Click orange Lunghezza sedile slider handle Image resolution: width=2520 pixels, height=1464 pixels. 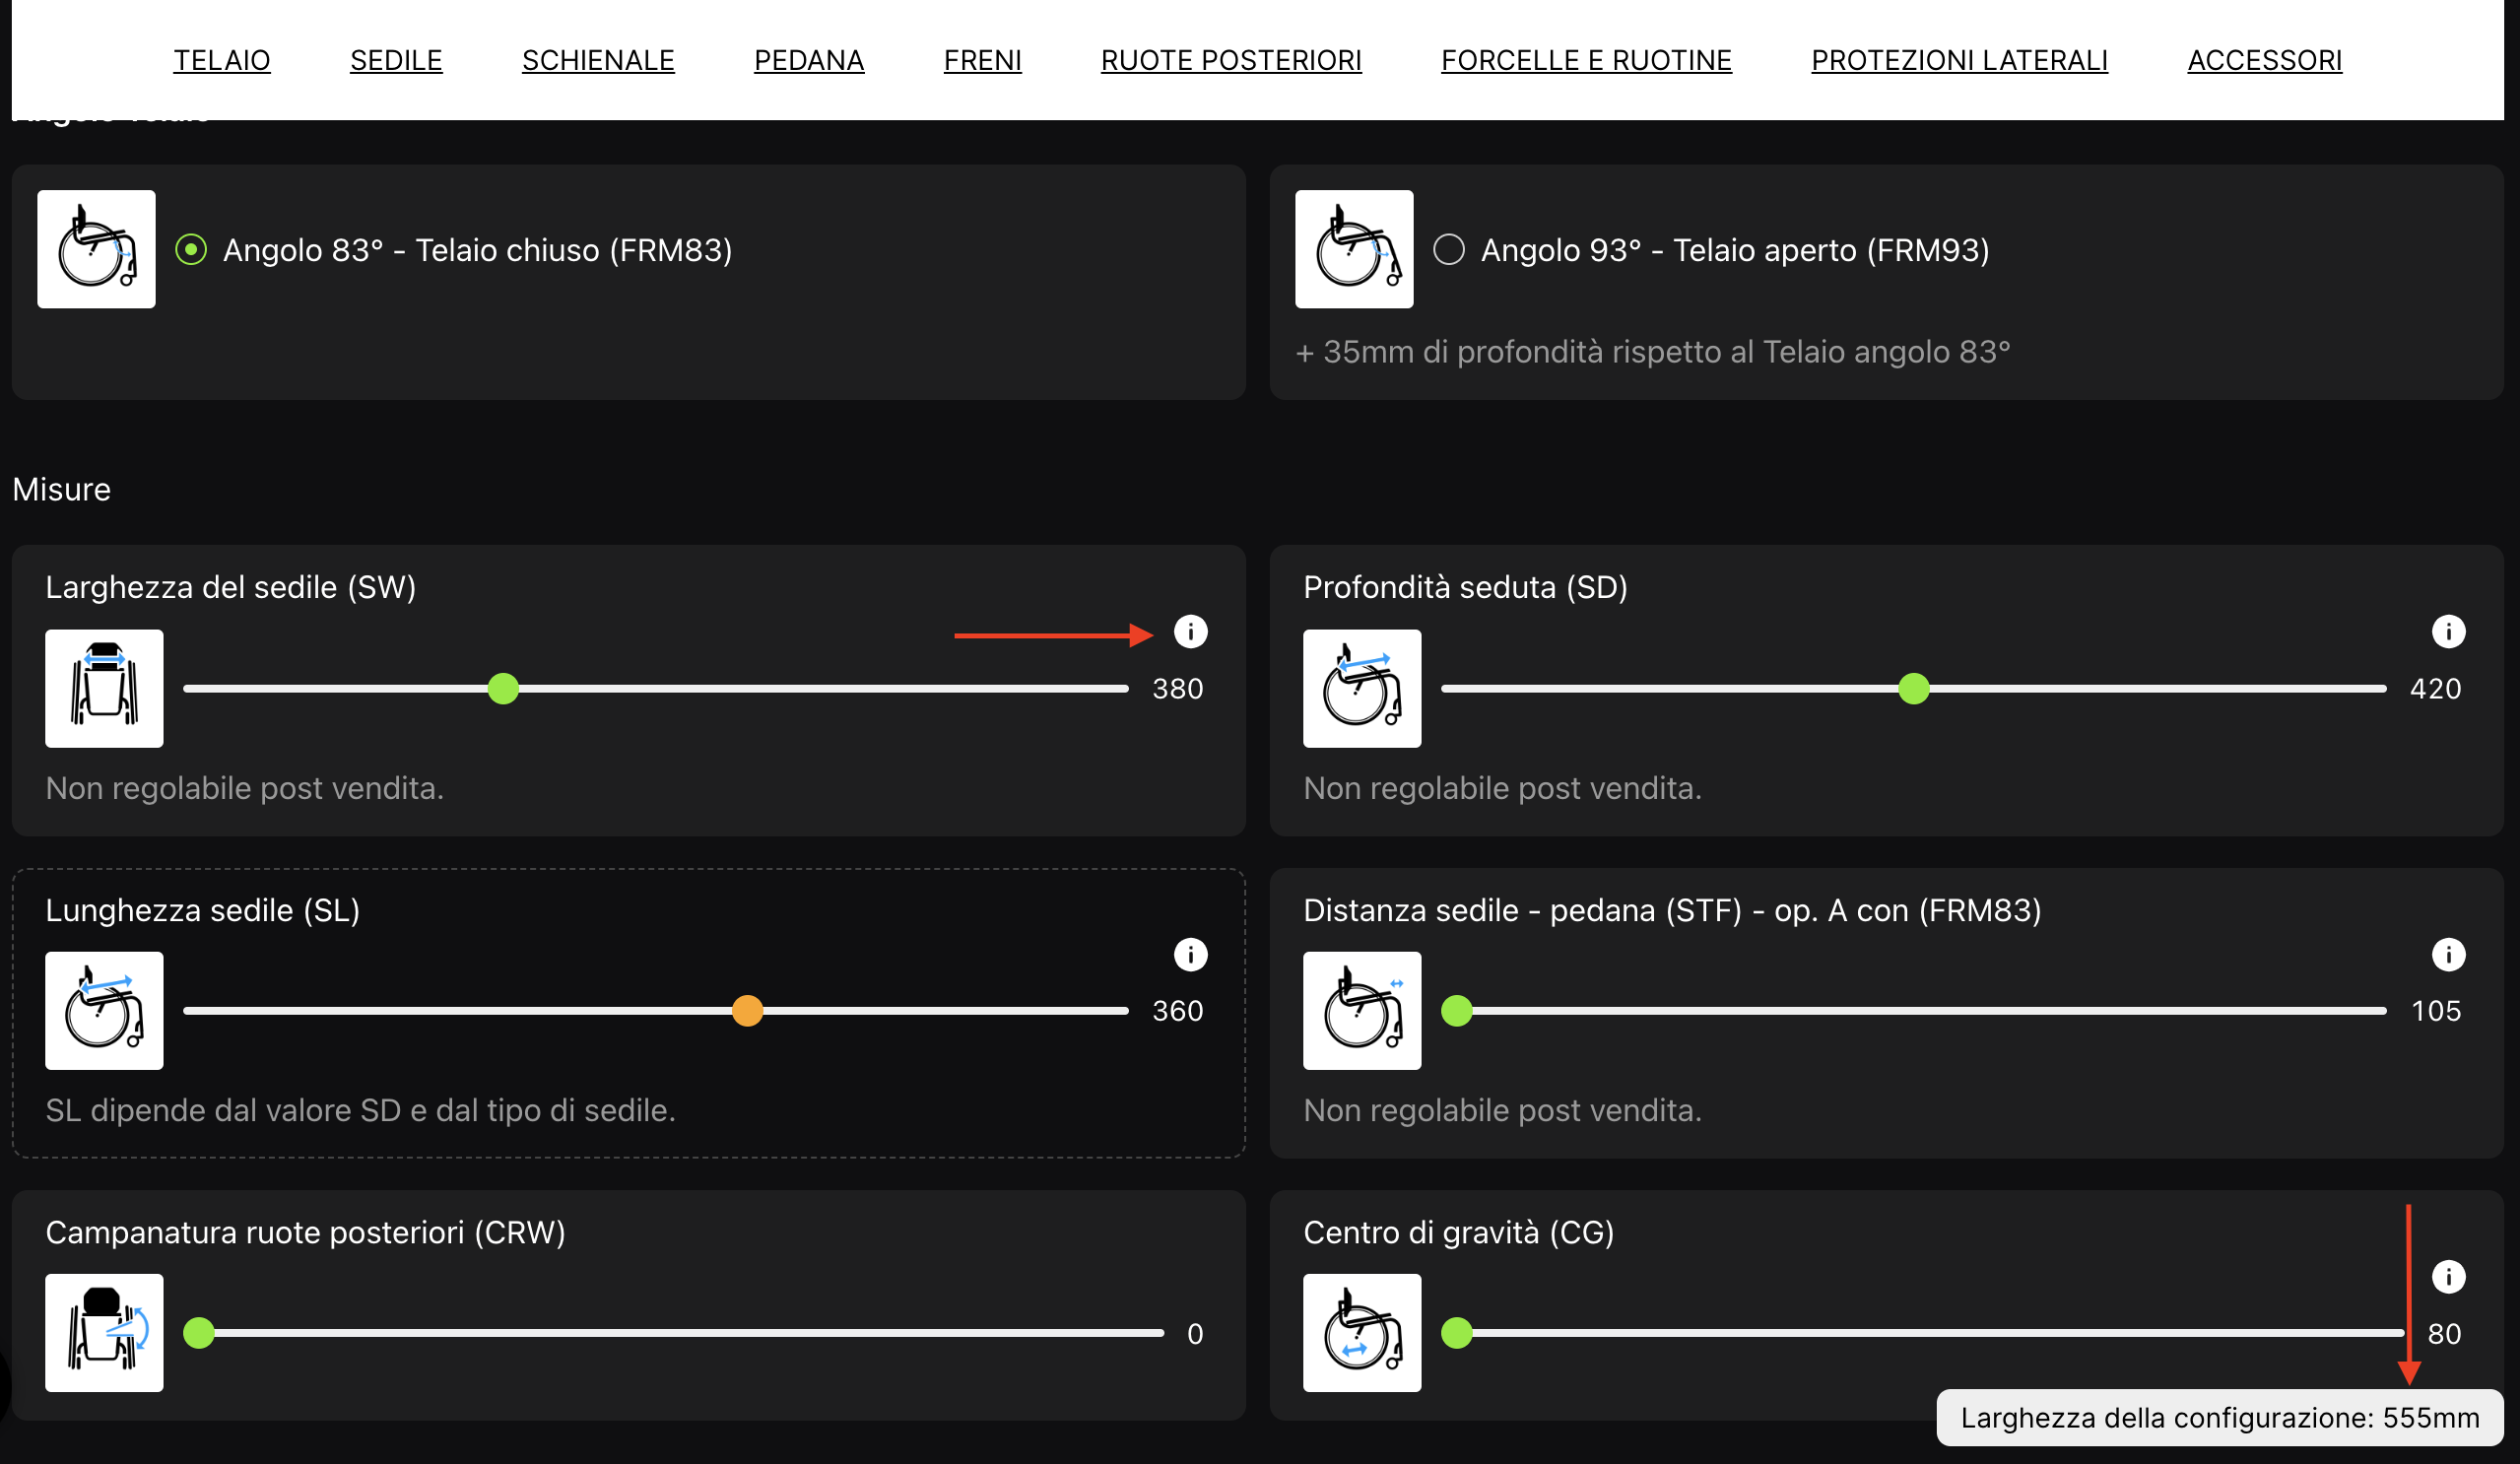[747, 1010]
